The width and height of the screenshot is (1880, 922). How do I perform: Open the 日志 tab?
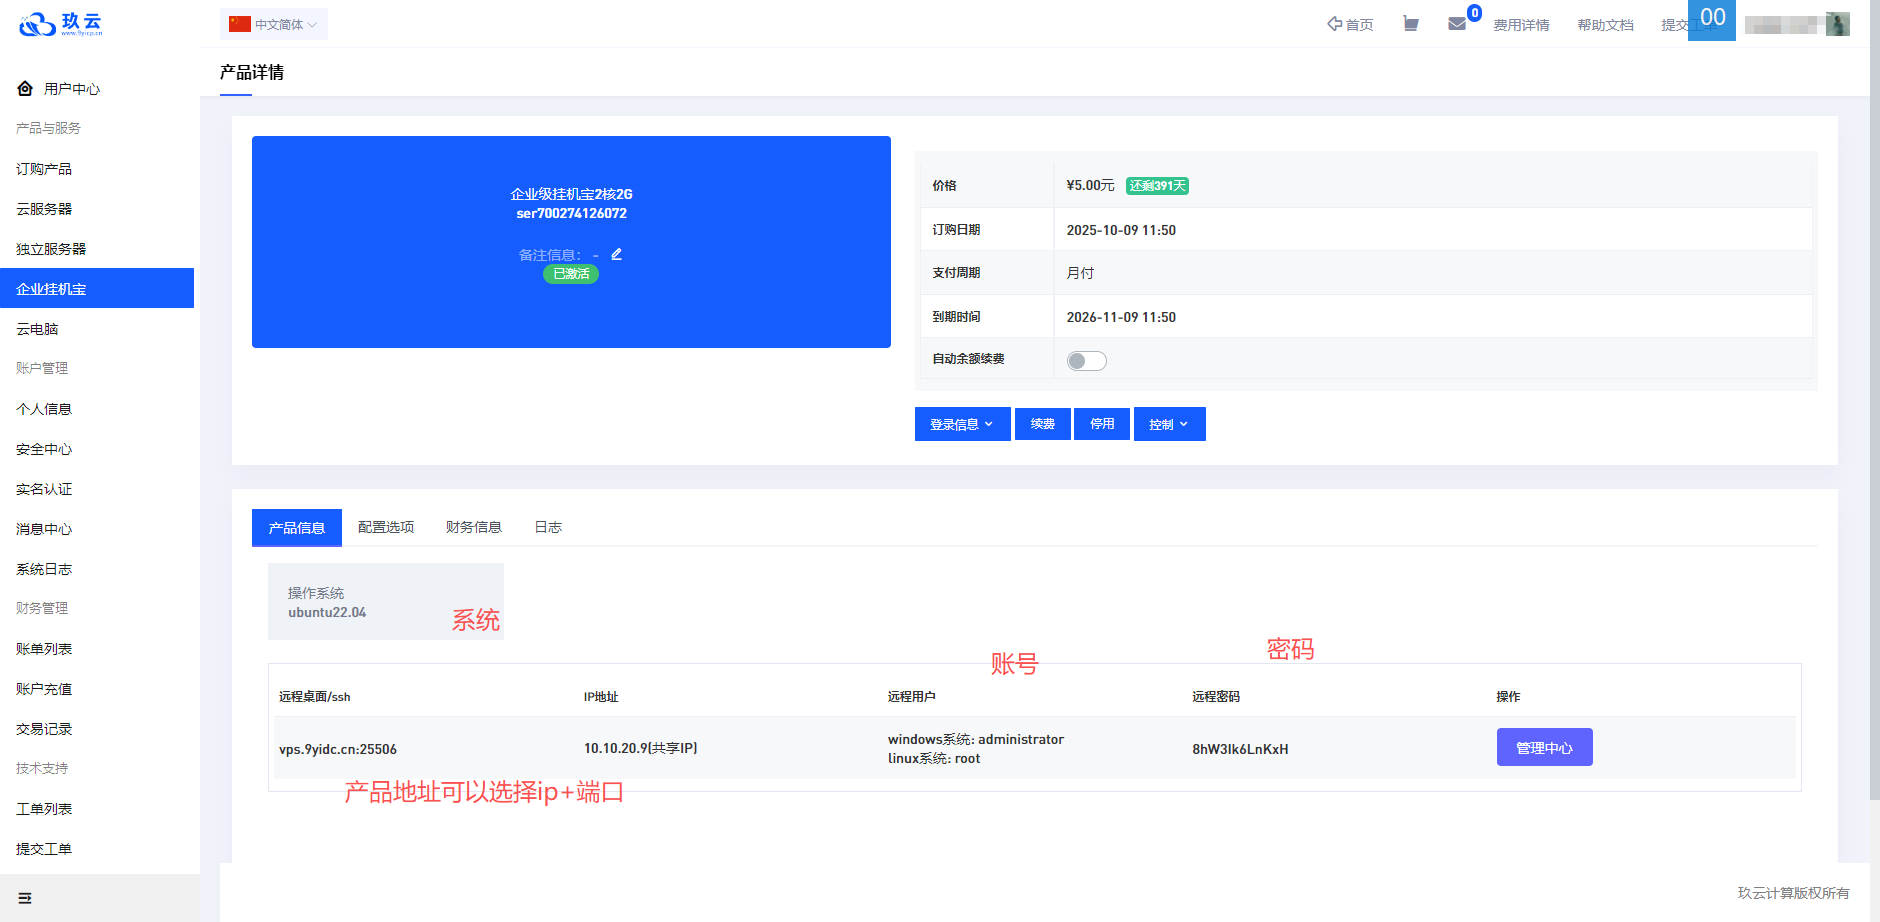click(x=548, y=527)
